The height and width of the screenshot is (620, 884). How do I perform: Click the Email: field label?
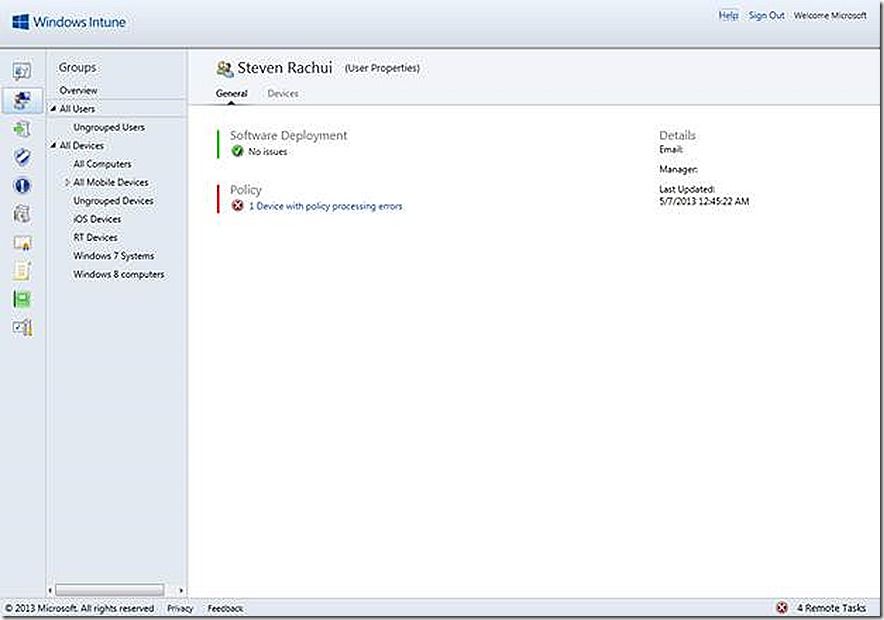(x=671, y=149)
